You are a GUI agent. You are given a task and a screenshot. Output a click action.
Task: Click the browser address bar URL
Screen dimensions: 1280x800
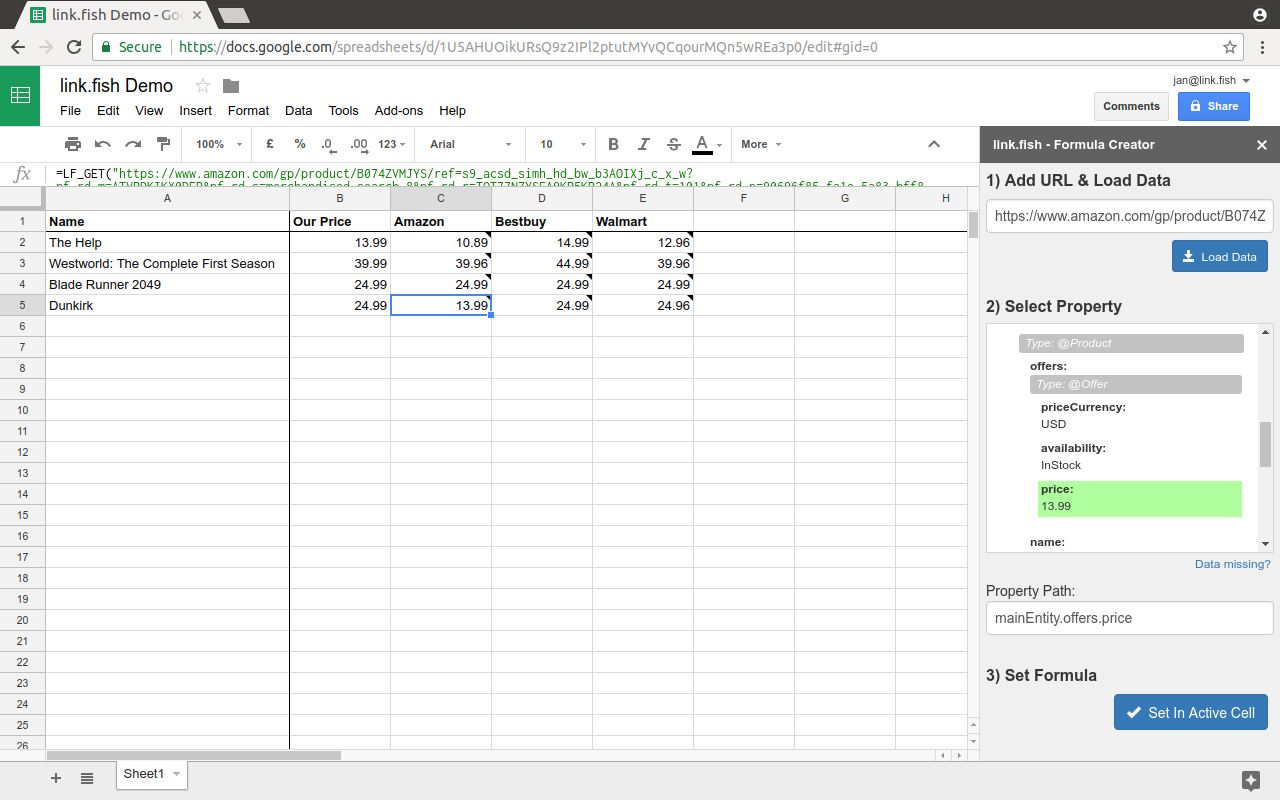(528, 47)
